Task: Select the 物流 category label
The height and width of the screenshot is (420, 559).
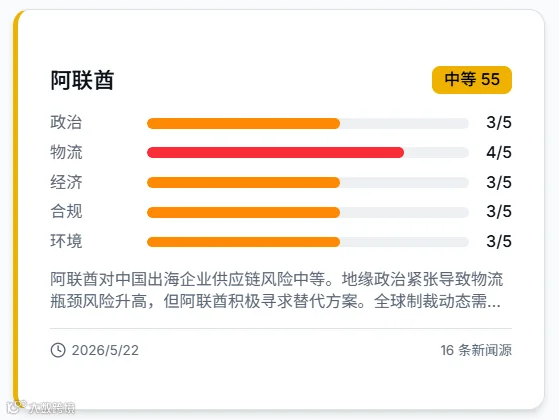Action: coord(66,152)
